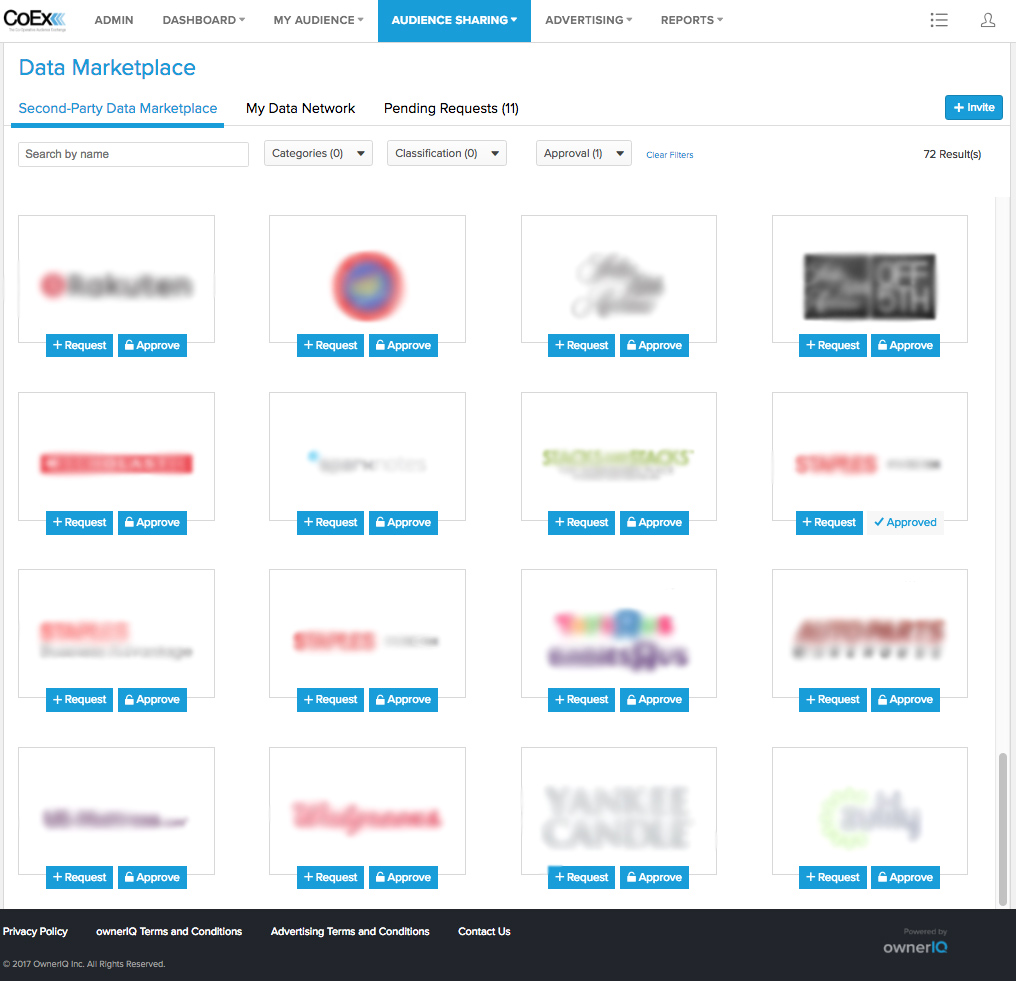Expand the My Audience menu
The width and height of the screenshot is (1016, 981).
coord(318,20)
